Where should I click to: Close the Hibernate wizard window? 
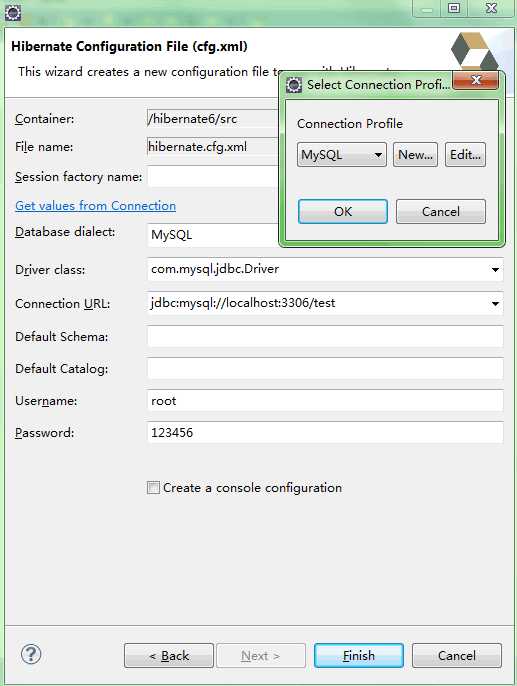[491, 8]
